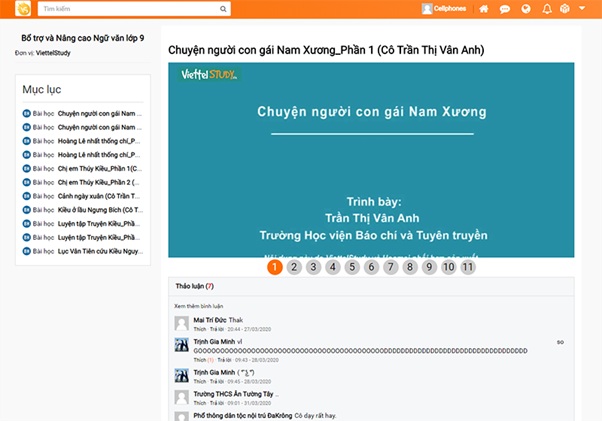This screenshot has width=602, height=421.
Task: Click the globe icon in top bar
Action: (526, 9)
